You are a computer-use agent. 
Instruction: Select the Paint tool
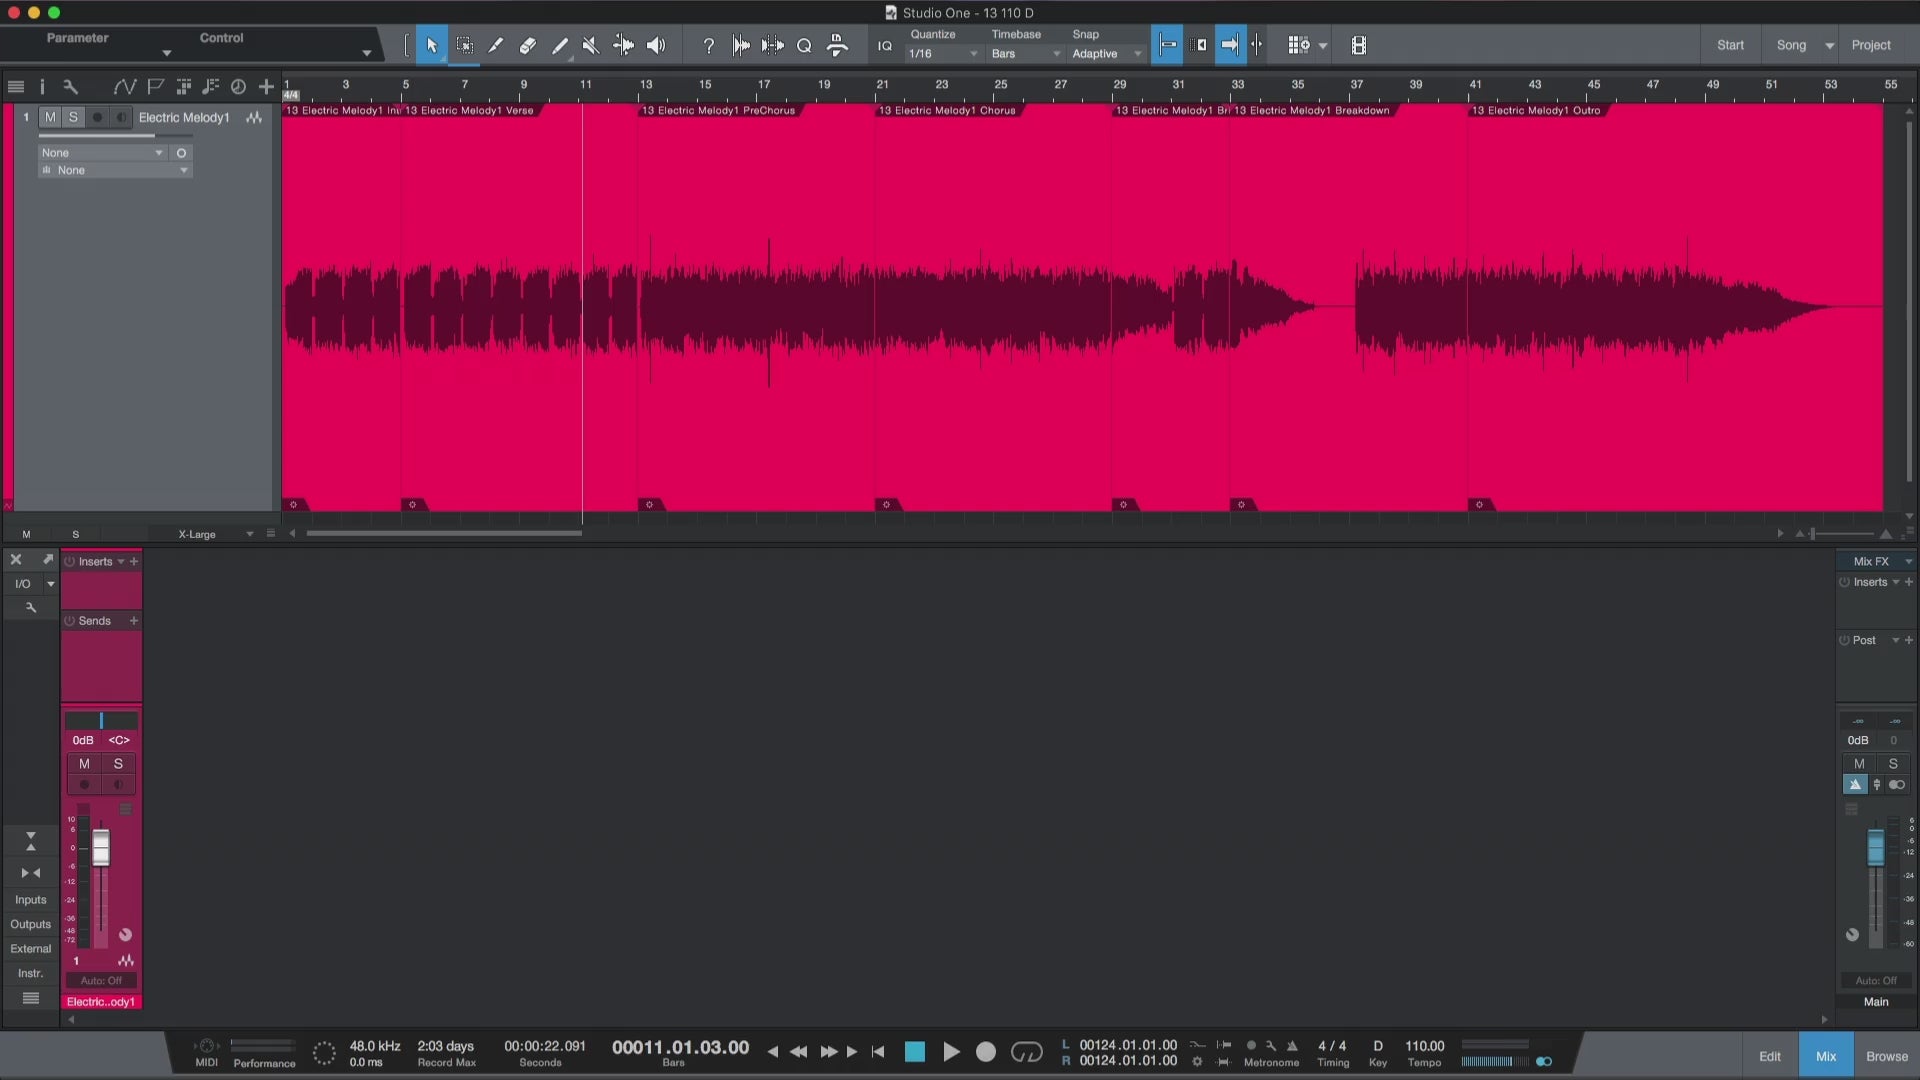click(560, 45)
